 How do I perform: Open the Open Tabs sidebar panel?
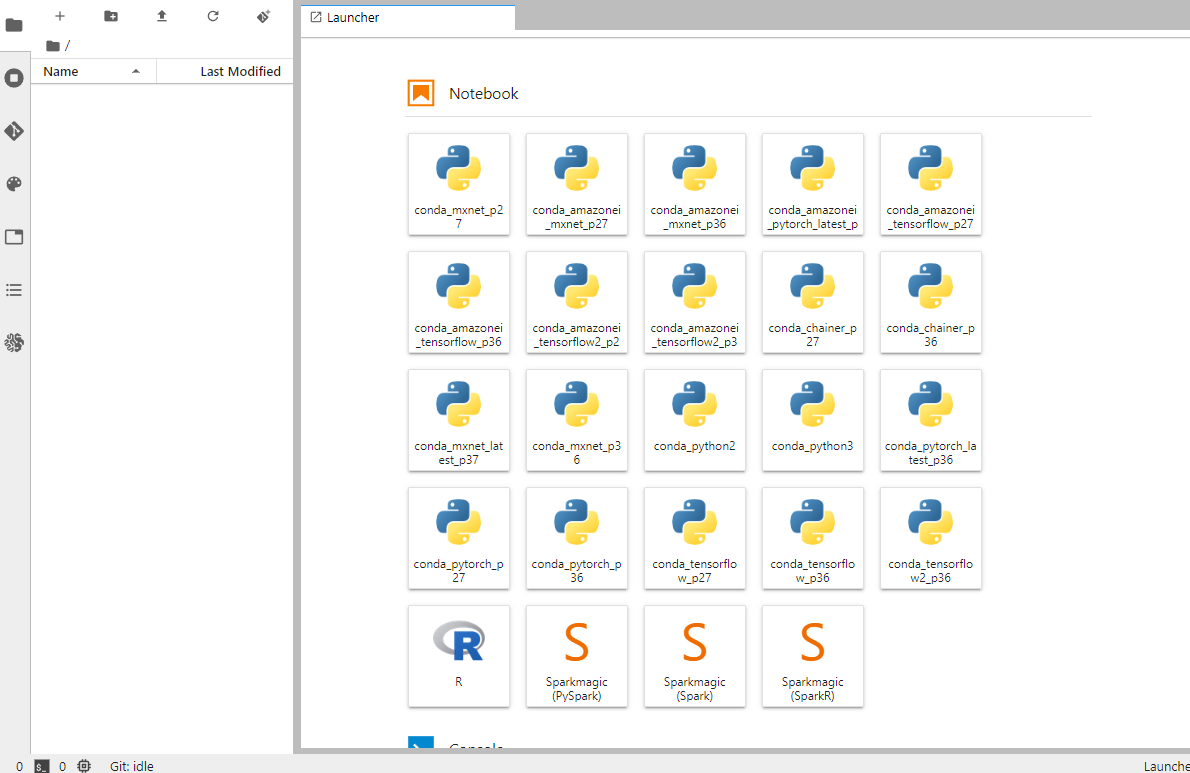click(14, 237)
